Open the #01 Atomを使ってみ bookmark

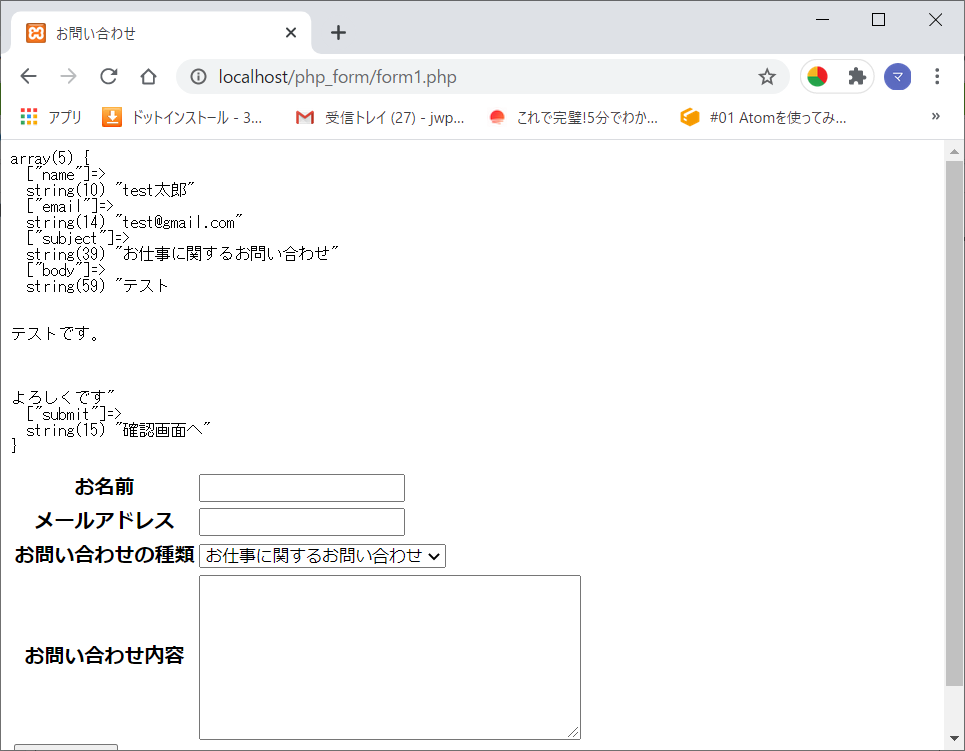pyautogui.click(x=763, y=117)
